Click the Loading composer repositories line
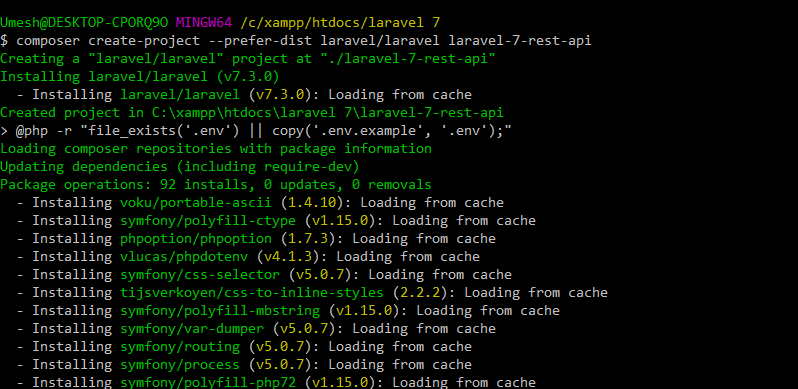 pyautogui.click(x=216, y=149)
